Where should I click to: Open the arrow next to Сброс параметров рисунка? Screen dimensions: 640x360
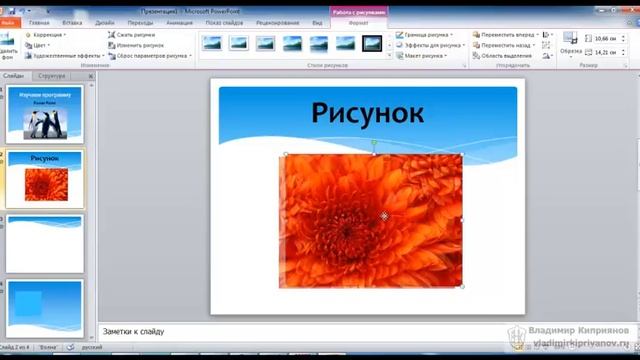[x=190, y=56]
